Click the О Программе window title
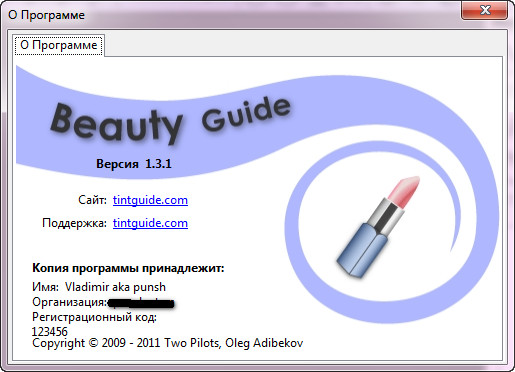515x372 pixels. (46, 15)
